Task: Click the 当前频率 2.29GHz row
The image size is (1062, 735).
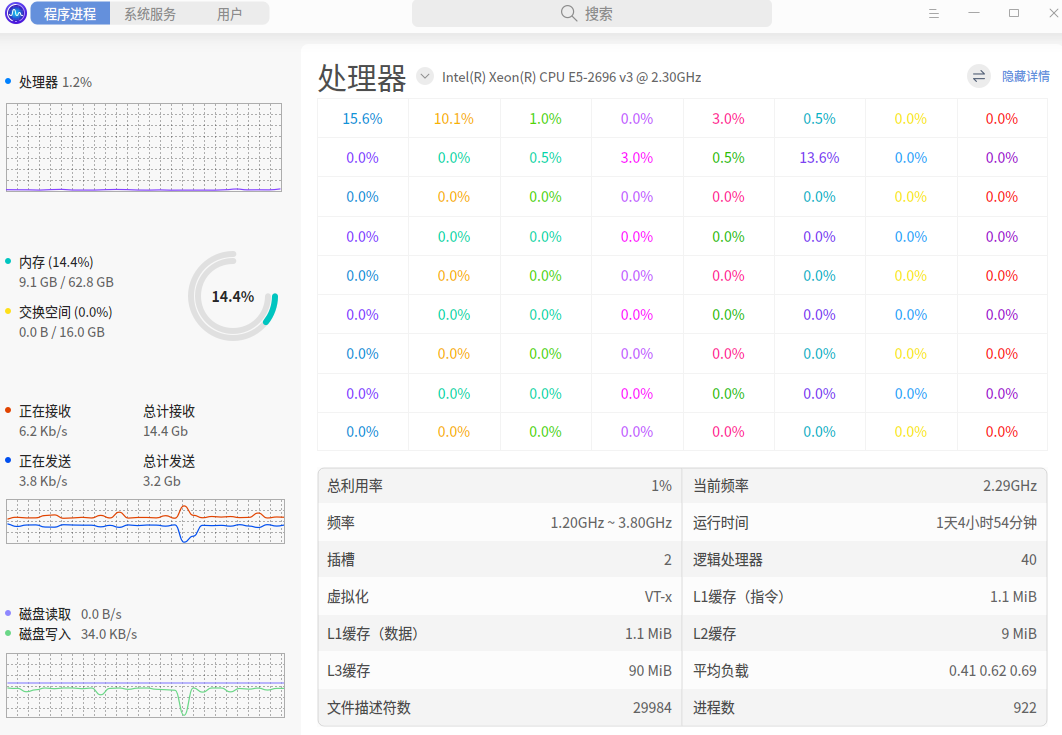Action: (x=864, y=486)
